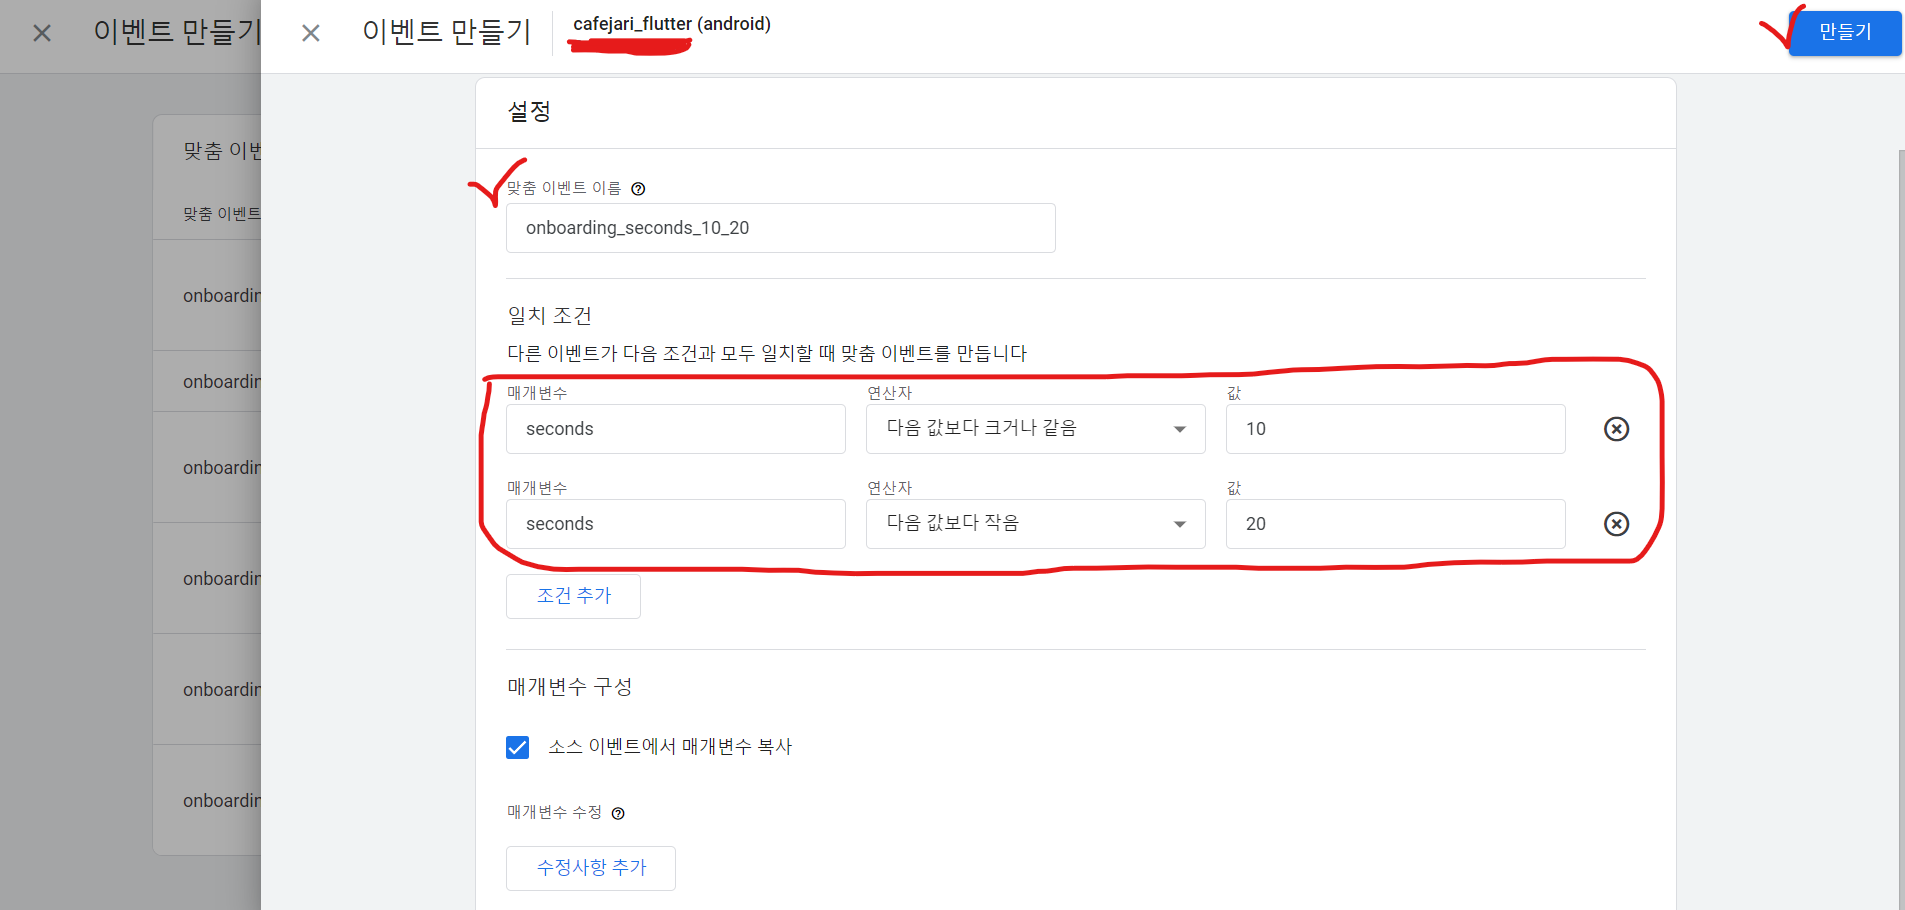The width and height of the screenshot is (1905, 910).
Task: Open help for 맞춤 이벤트 이름
Action: click(x=638, y=189)
